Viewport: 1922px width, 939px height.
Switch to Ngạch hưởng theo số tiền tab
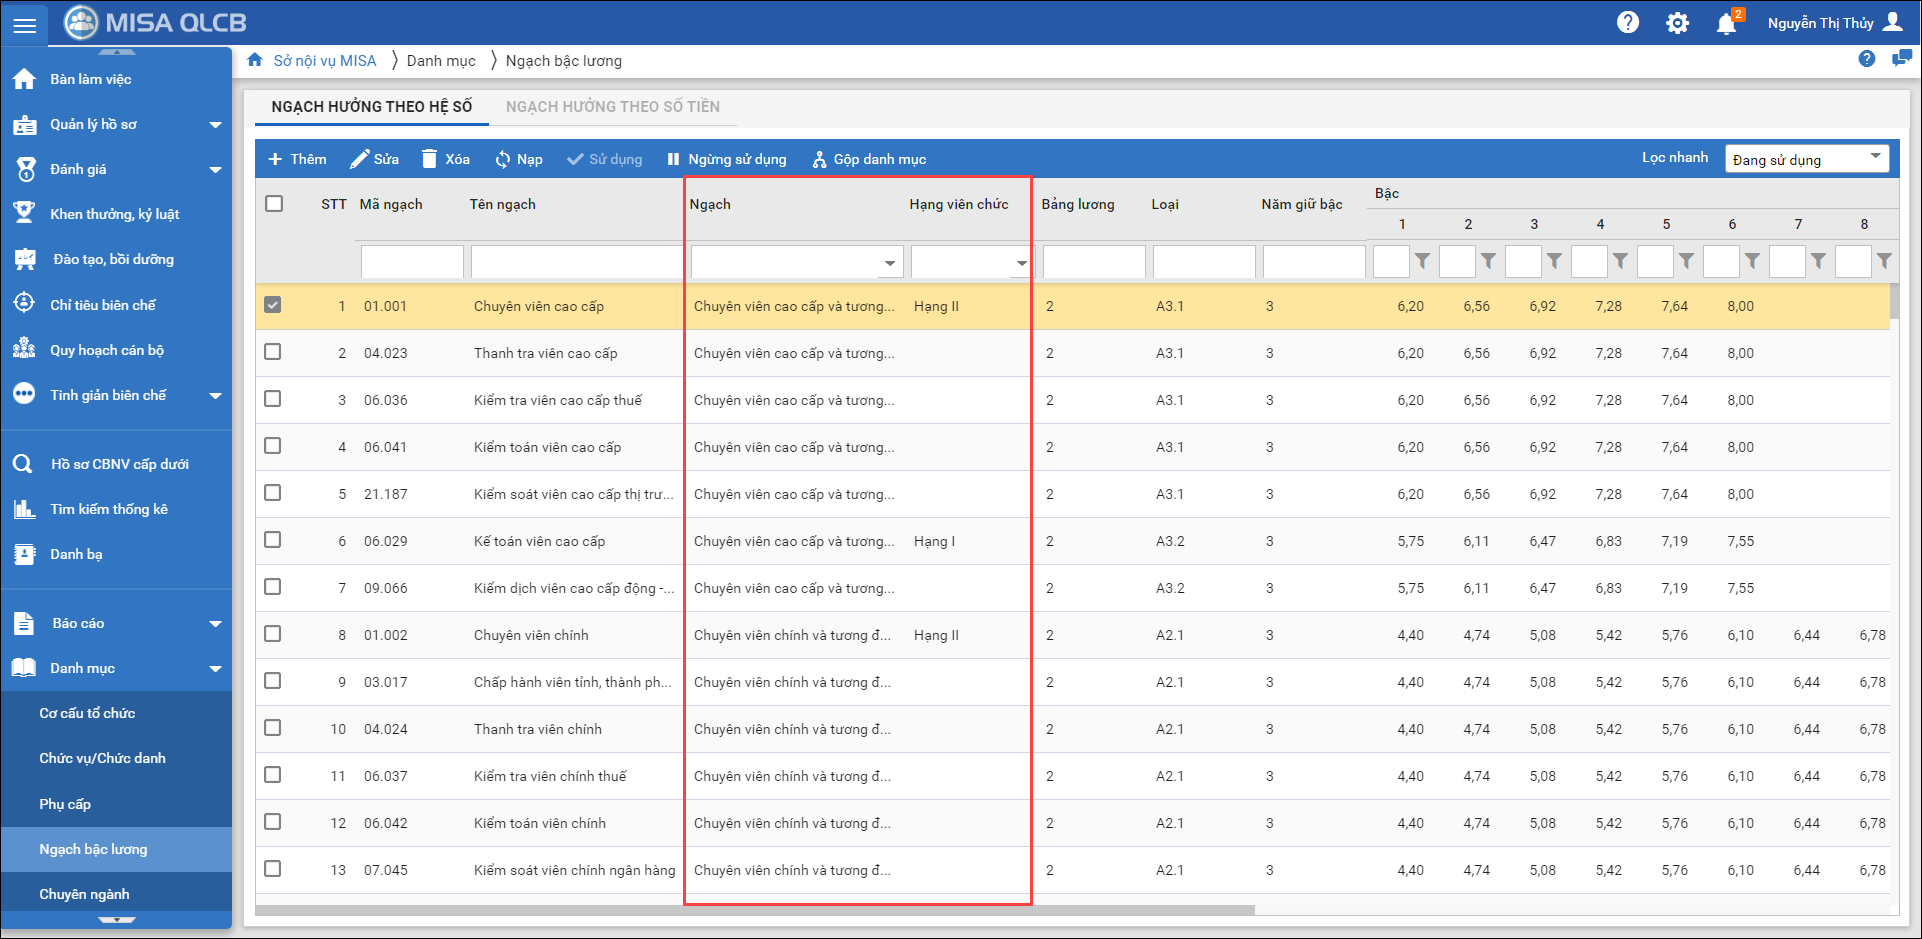point(612,106)
